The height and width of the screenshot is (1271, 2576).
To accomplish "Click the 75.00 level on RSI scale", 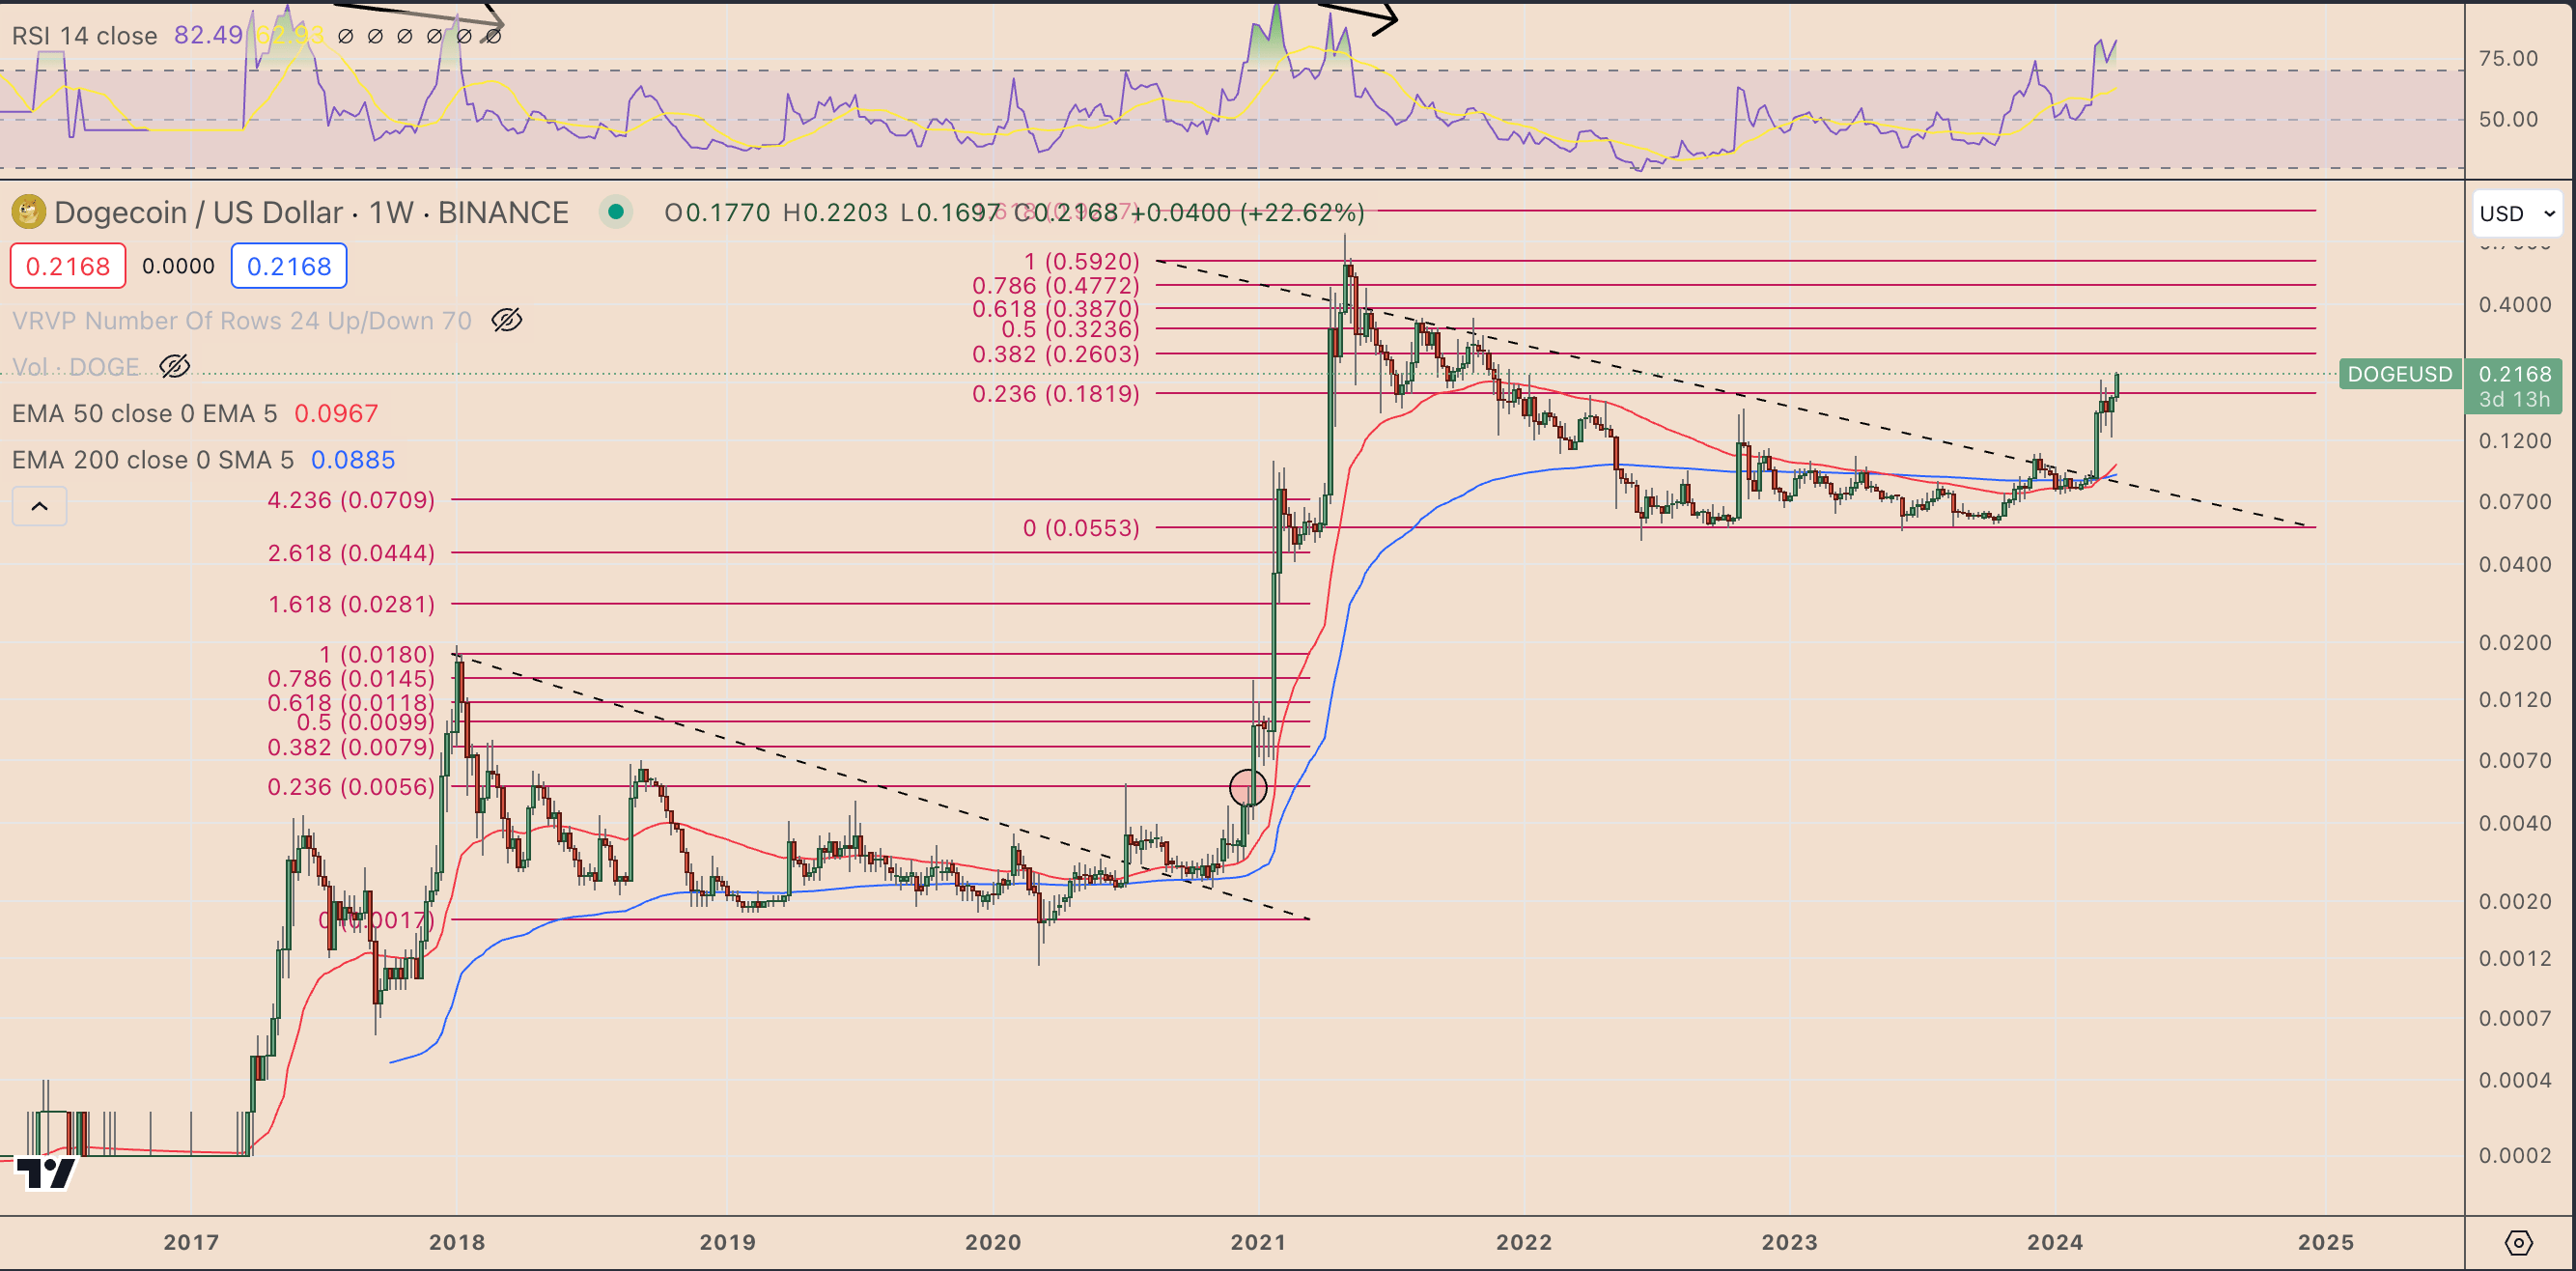I will tap(2507, 58).
